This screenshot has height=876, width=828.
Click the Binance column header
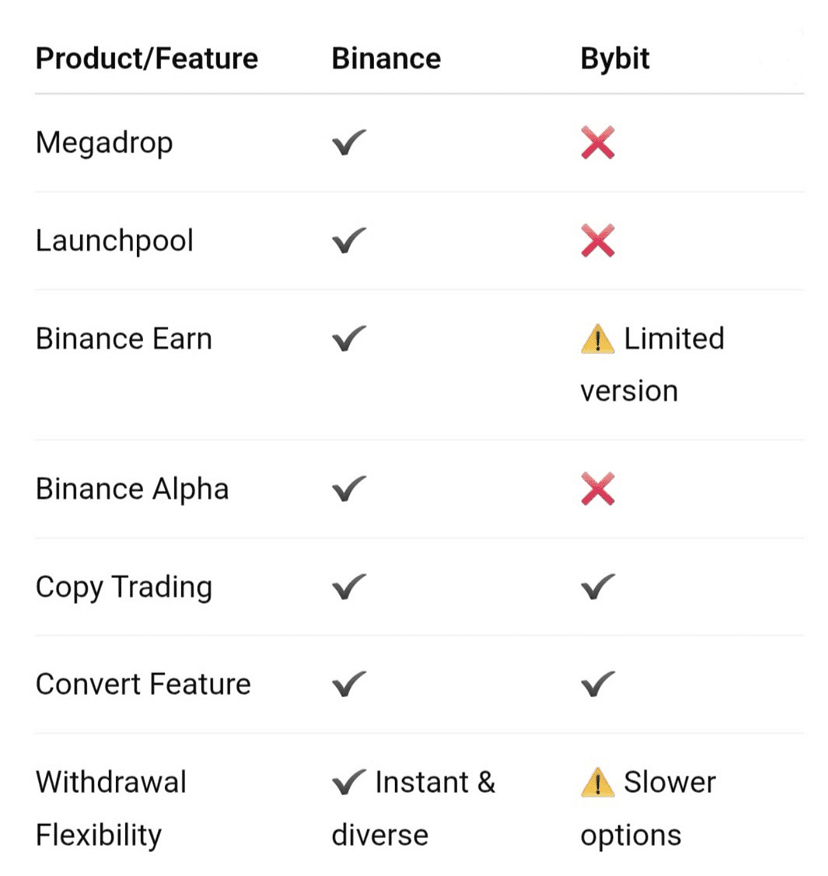point(386,58)
